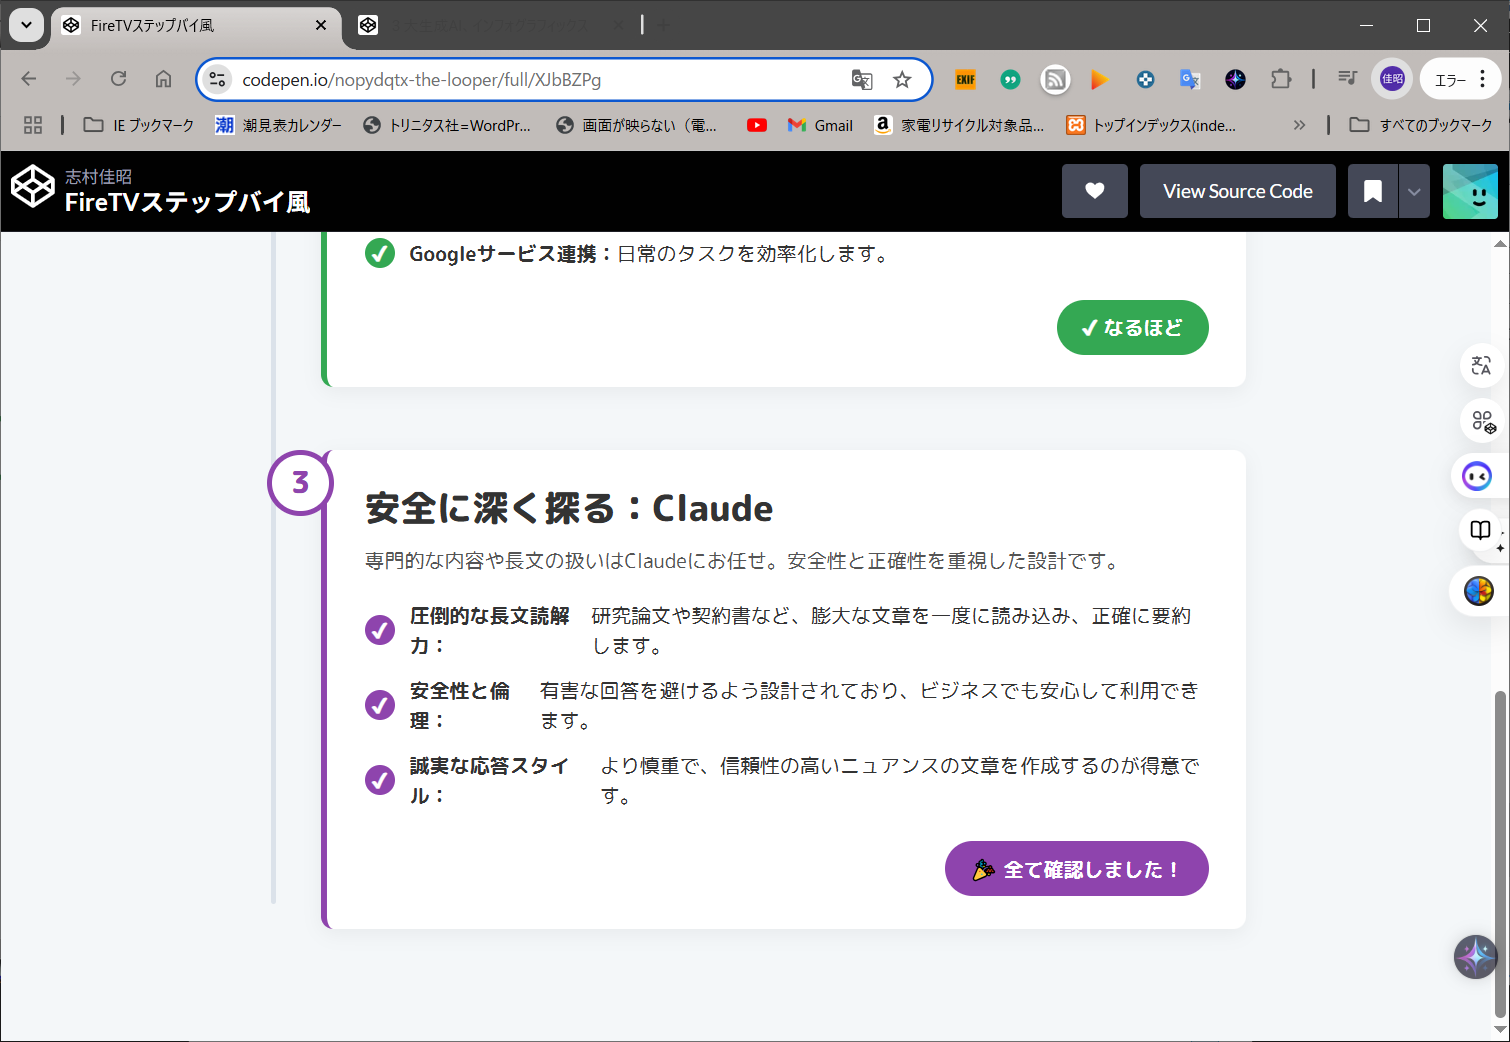Click View Source Code button
1510x1042 pixels.
[1238, 191]
